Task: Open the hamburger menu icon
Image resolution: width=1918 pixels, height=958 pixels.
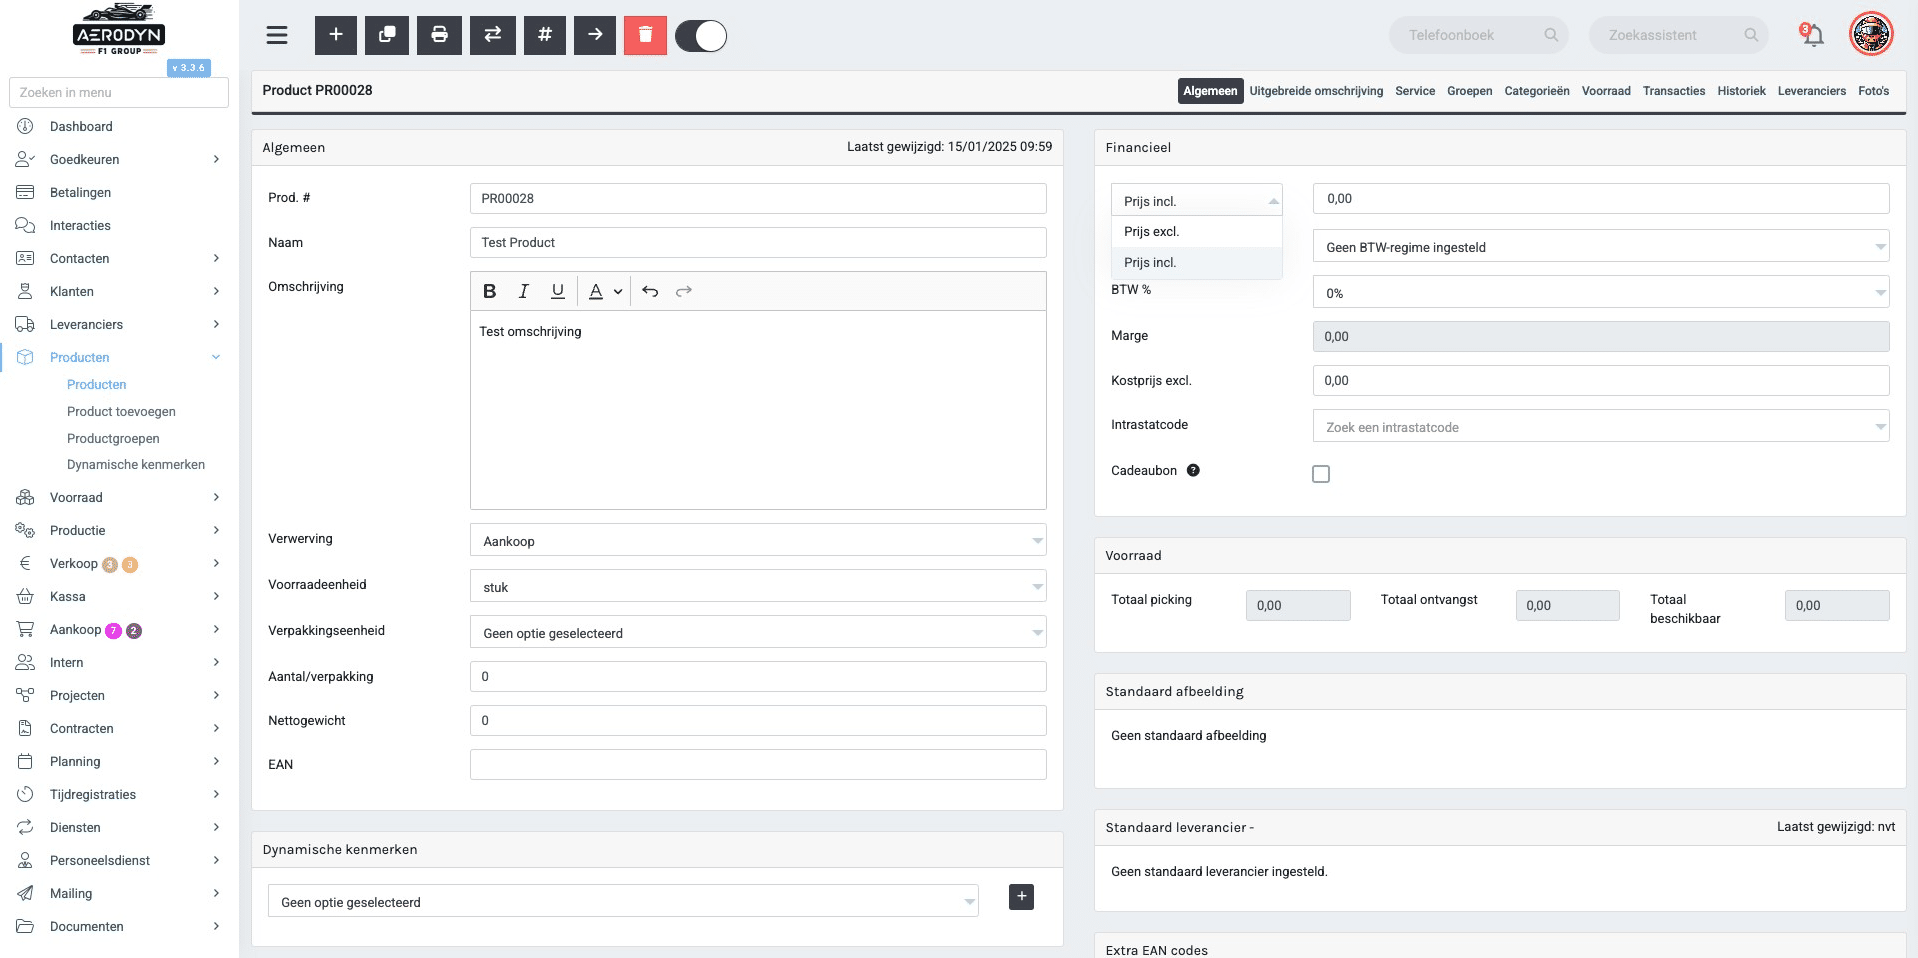Action: tap(277, 35)
